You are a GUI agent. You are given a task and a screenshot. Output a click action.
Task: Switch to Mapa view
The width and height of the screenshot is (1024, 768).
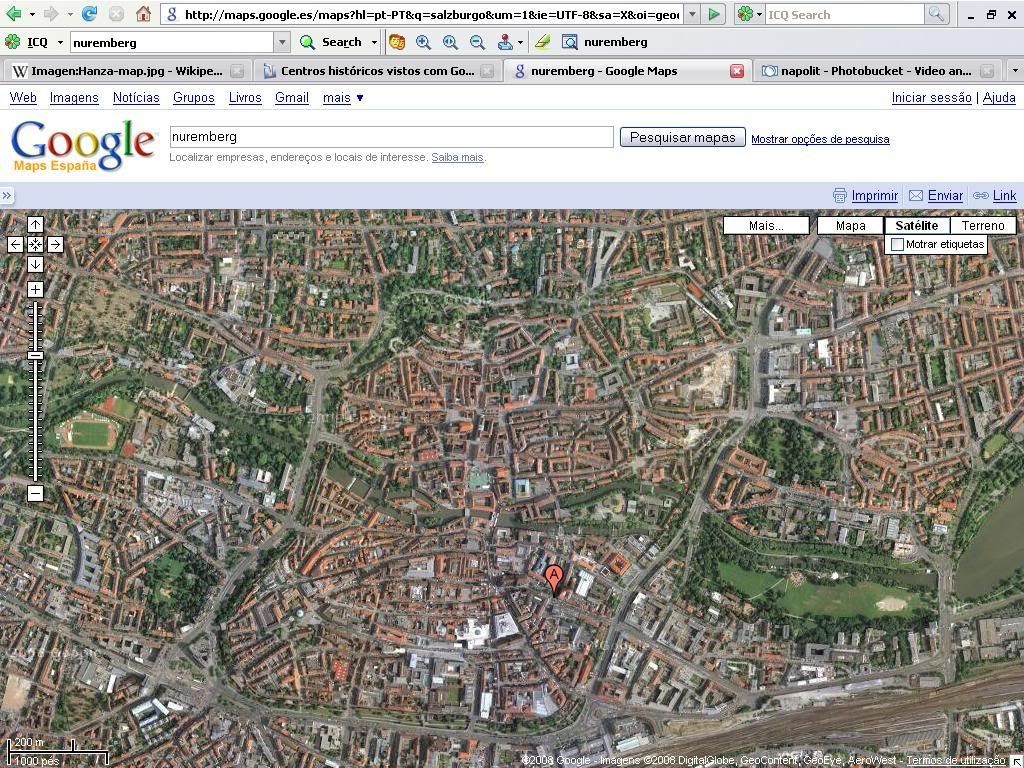tap(850, 226)
